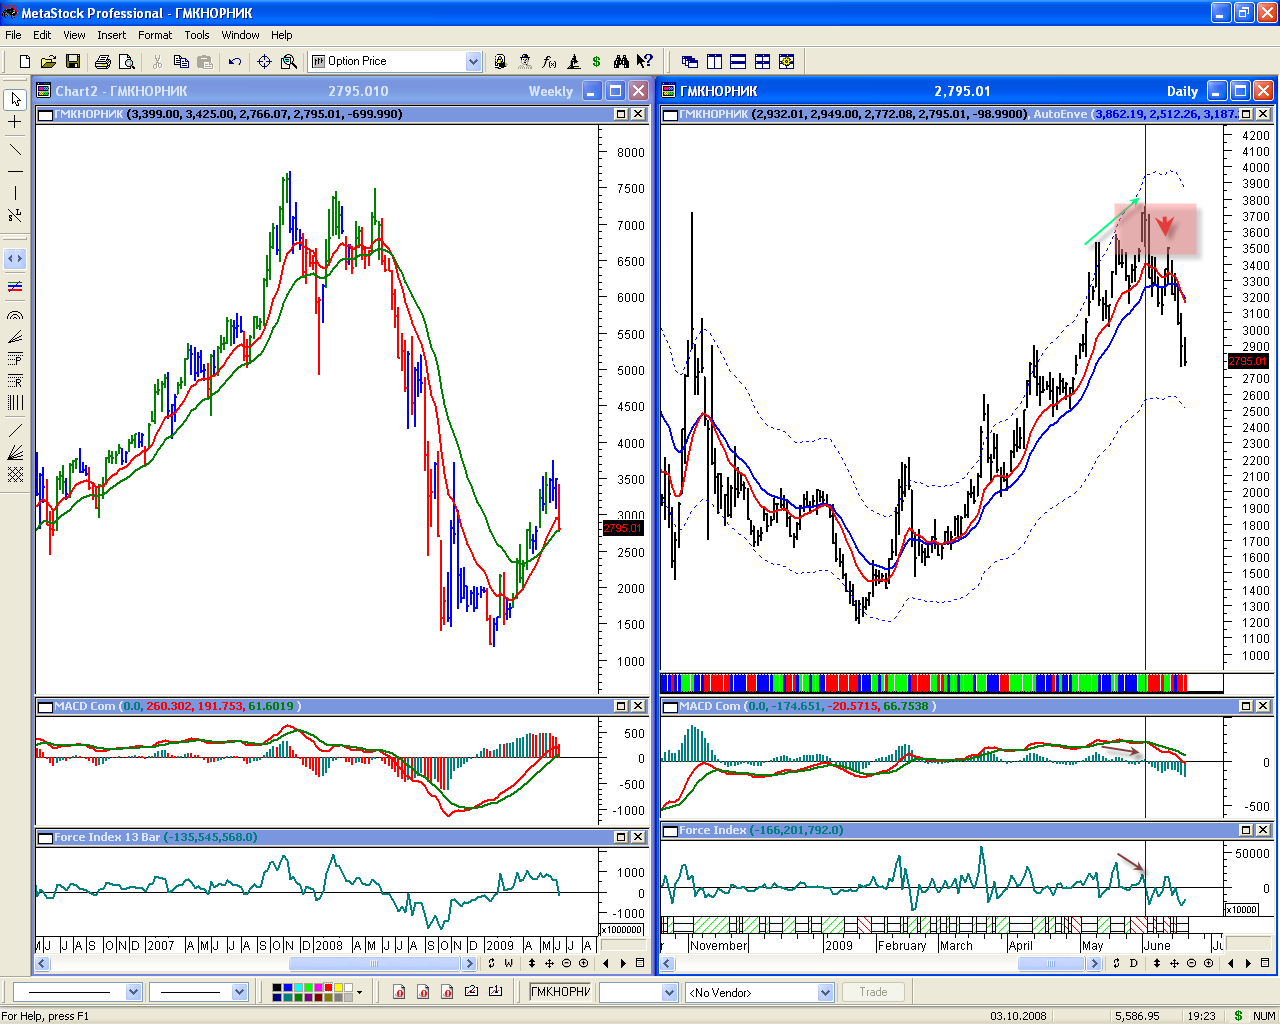1280x1024 pixels.
Task: Open the Insert menu
Action: (112, 35)
